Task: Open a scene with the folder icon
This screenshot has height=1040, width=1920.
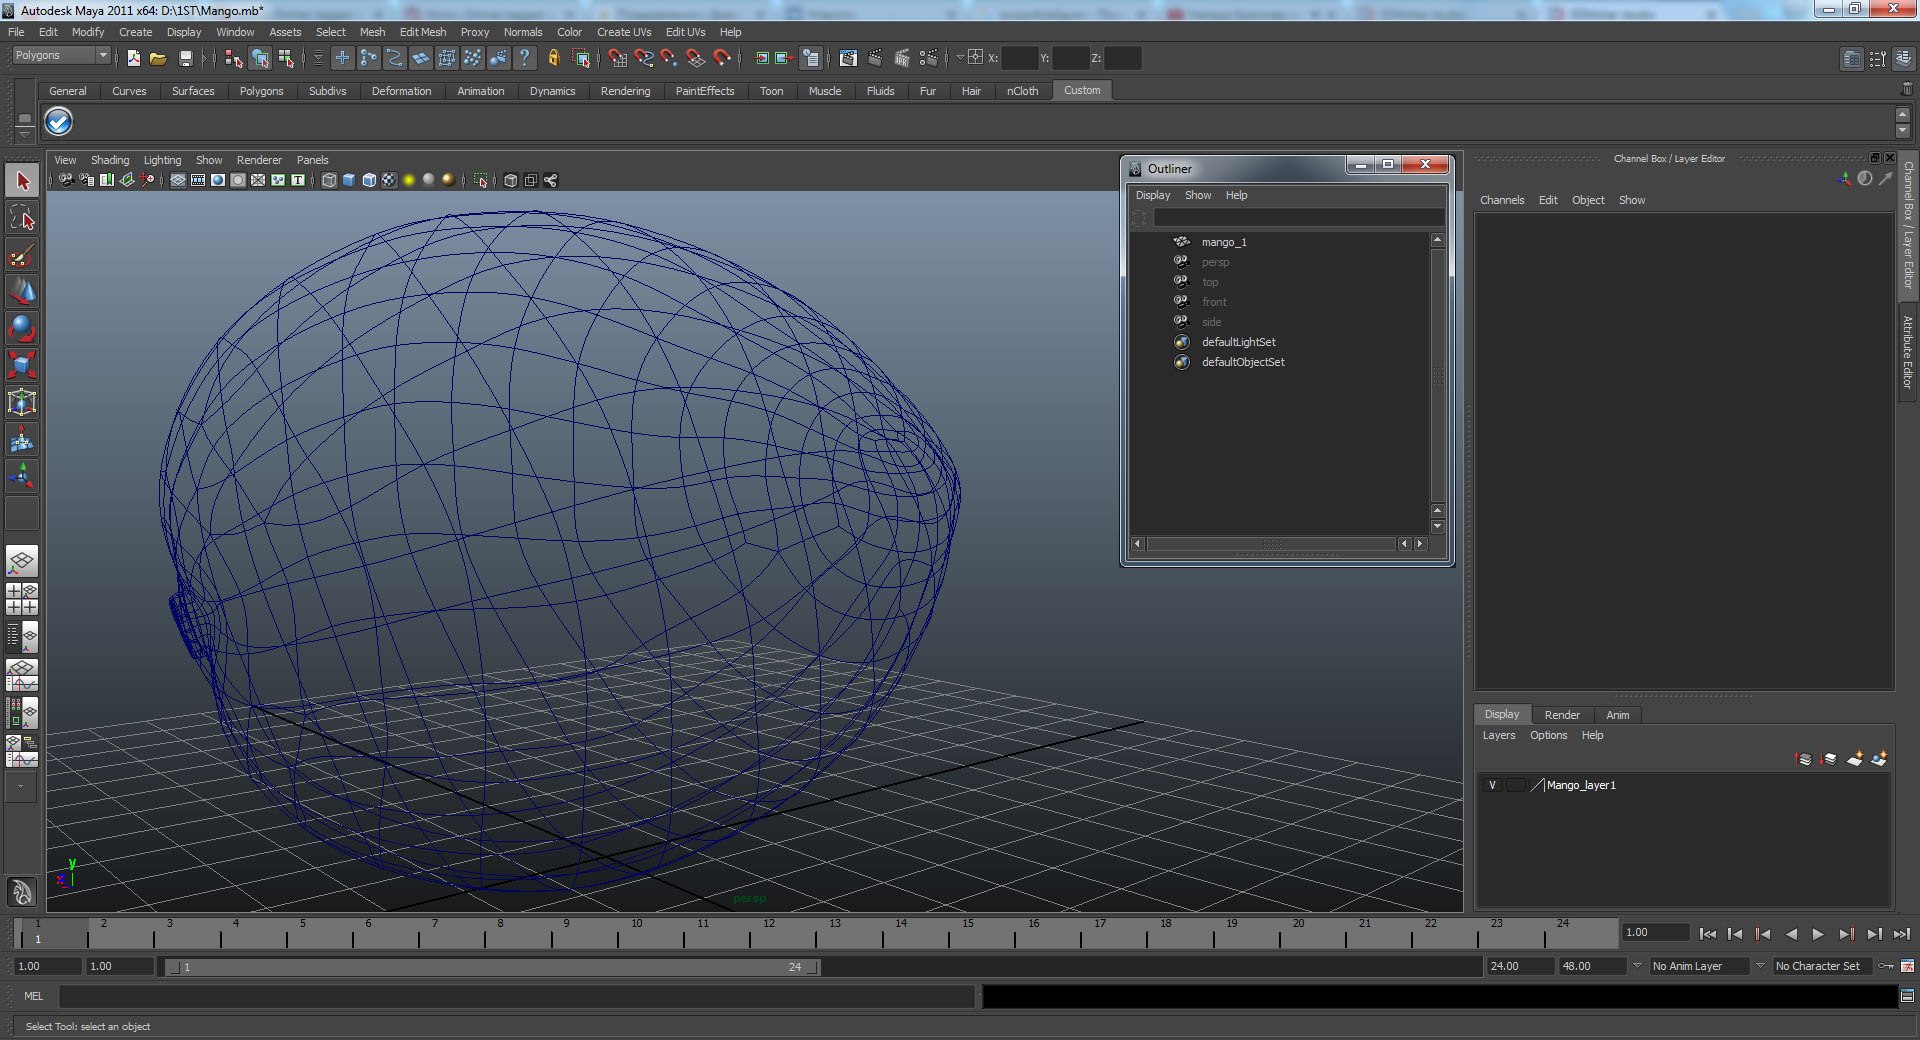Action: [x=158, y=58]
